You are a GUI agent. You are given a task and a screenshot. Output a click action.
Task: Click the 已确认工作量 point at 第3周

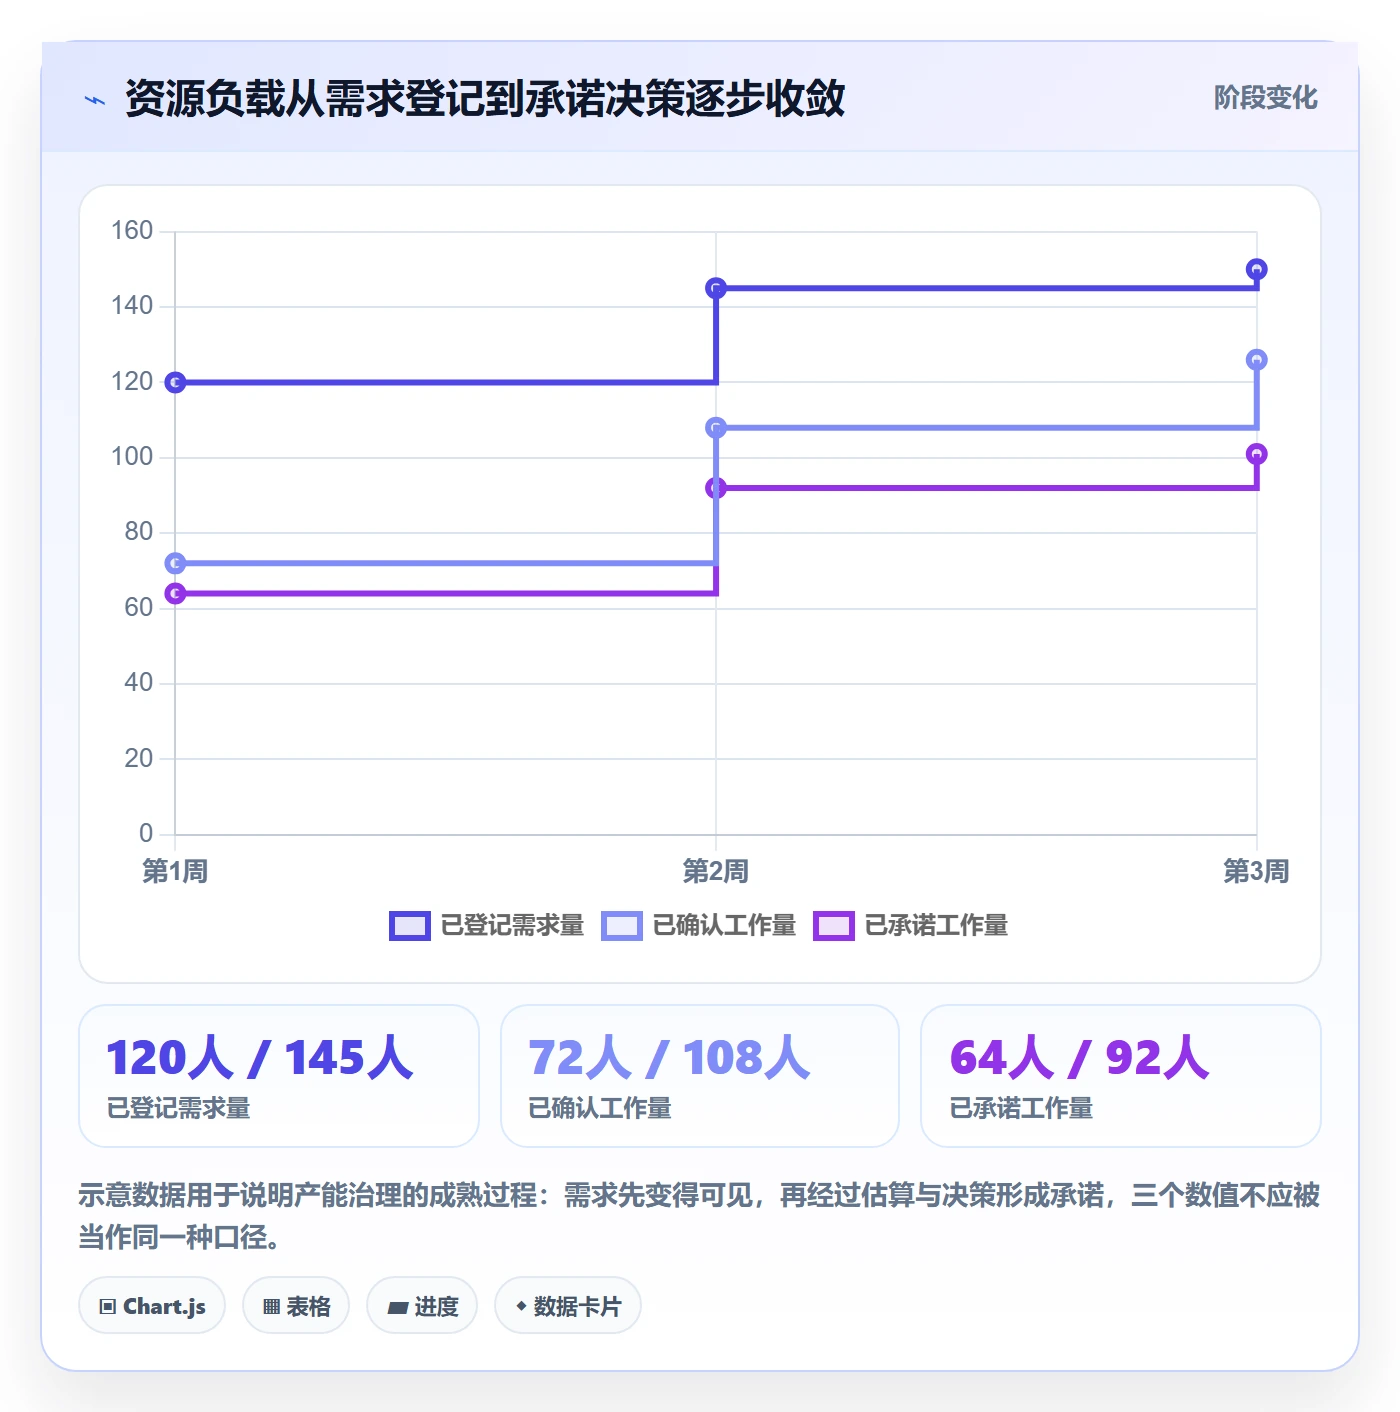[x=1257, y=359]
